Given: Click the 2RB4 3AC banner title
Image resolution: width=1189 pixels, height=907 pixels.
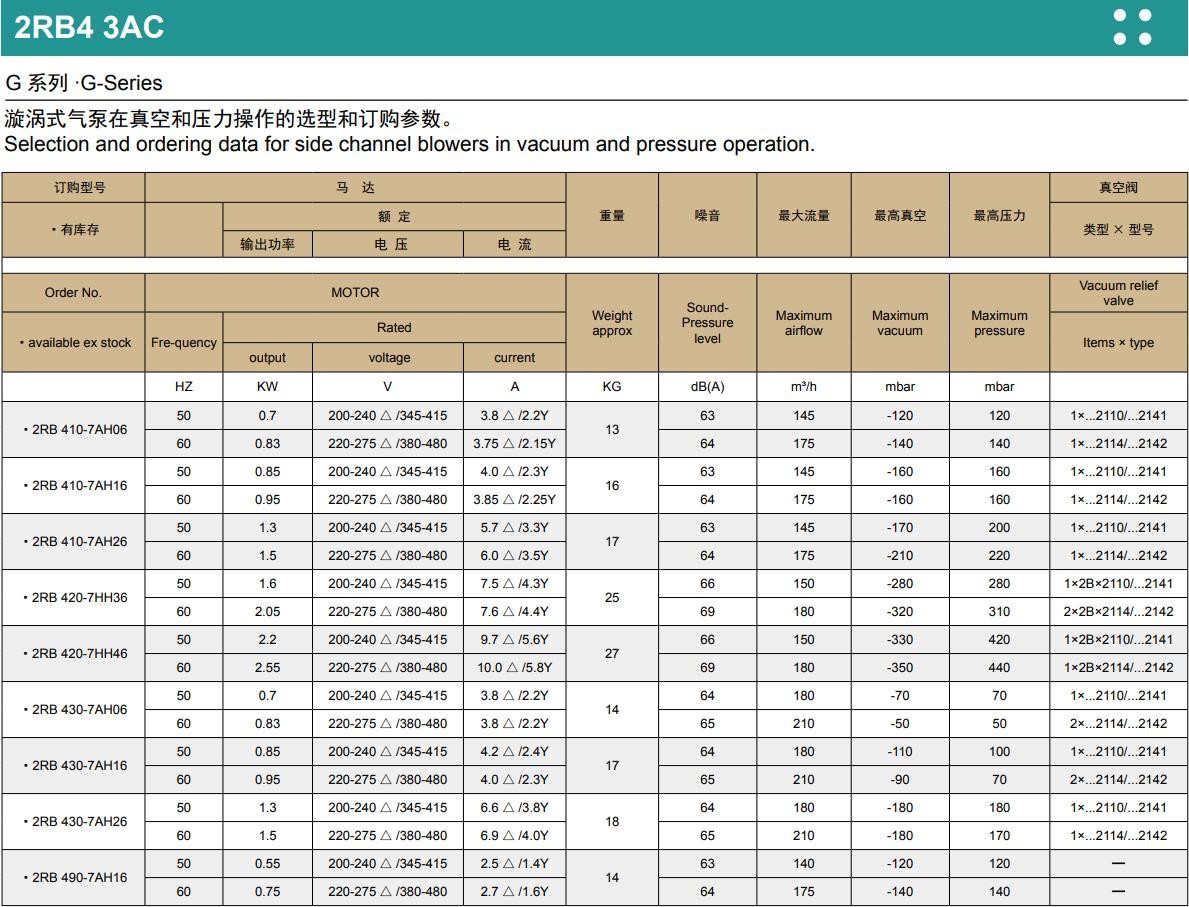Looking at the screenshot, I should click(x=89, y=27).
